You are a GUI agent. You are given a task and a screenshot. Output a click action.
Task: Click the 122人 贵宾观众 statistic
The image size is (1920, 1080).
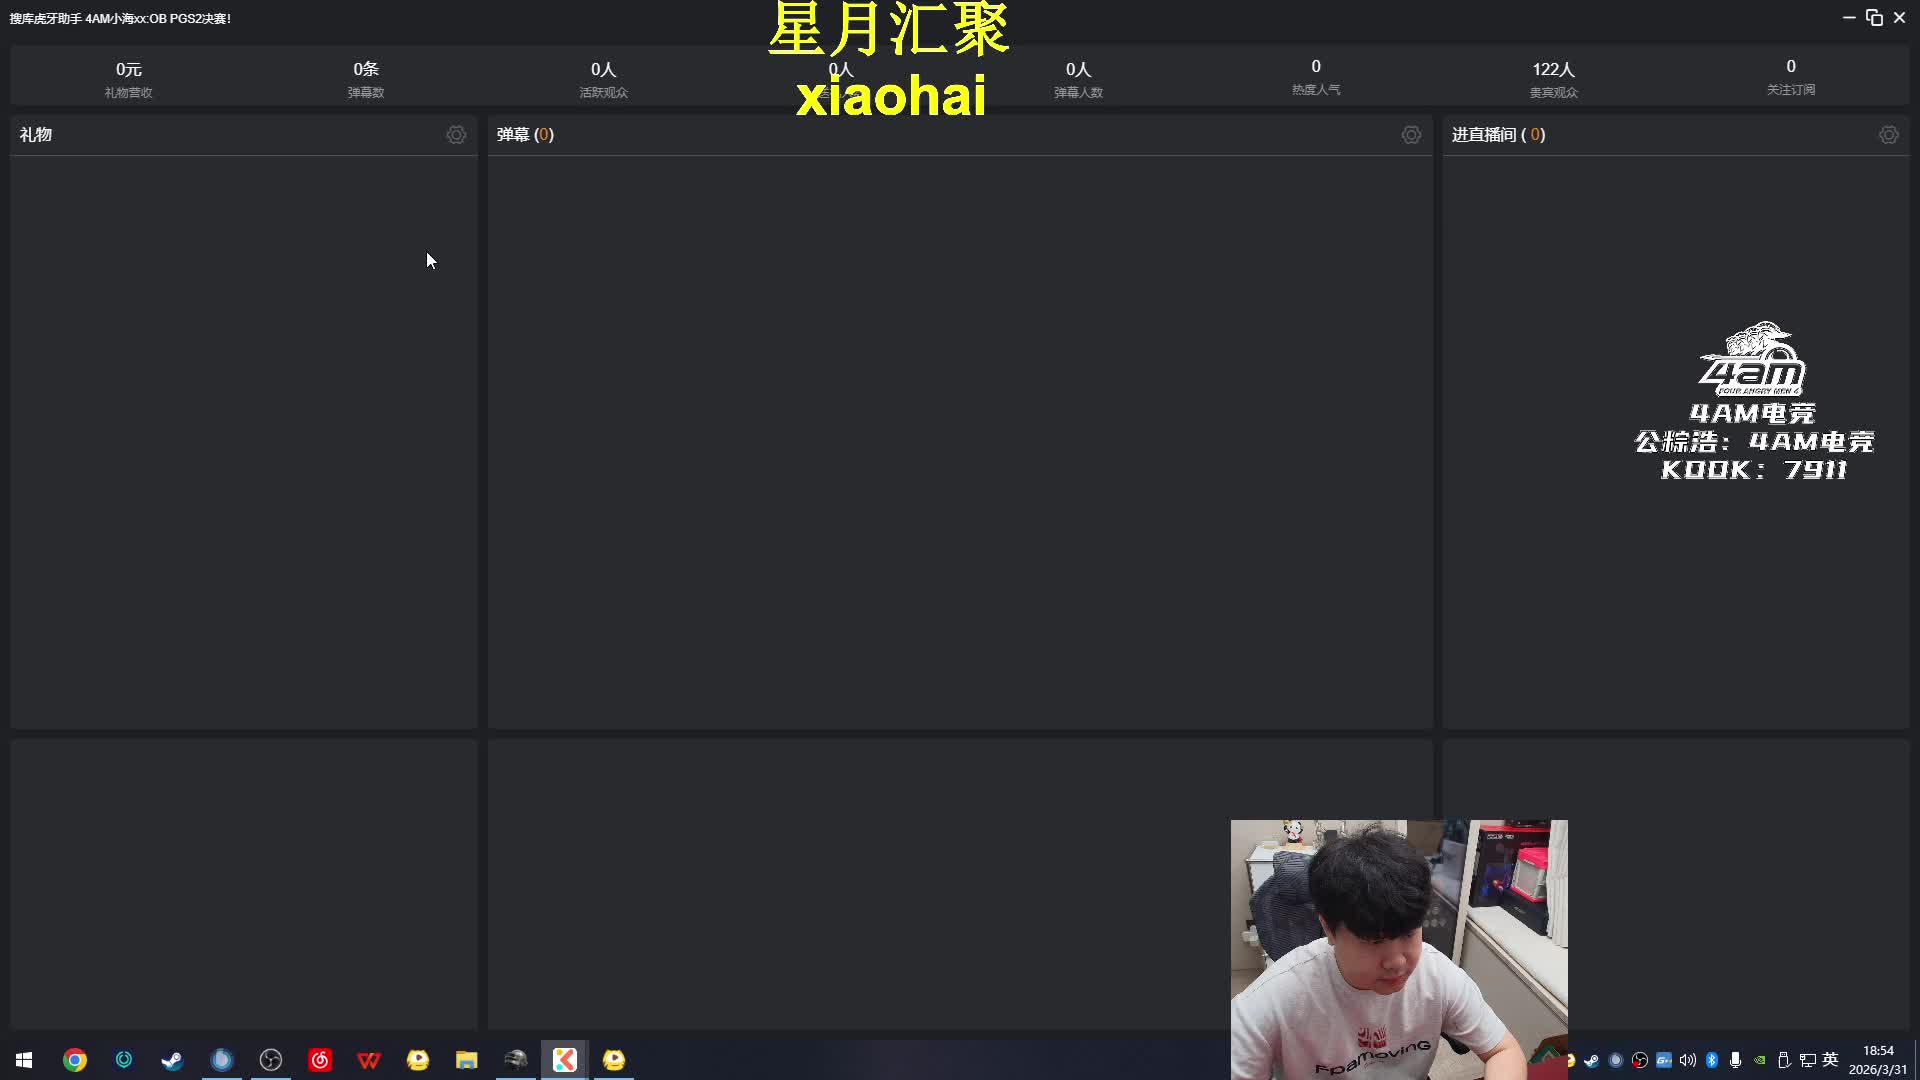1553,78
